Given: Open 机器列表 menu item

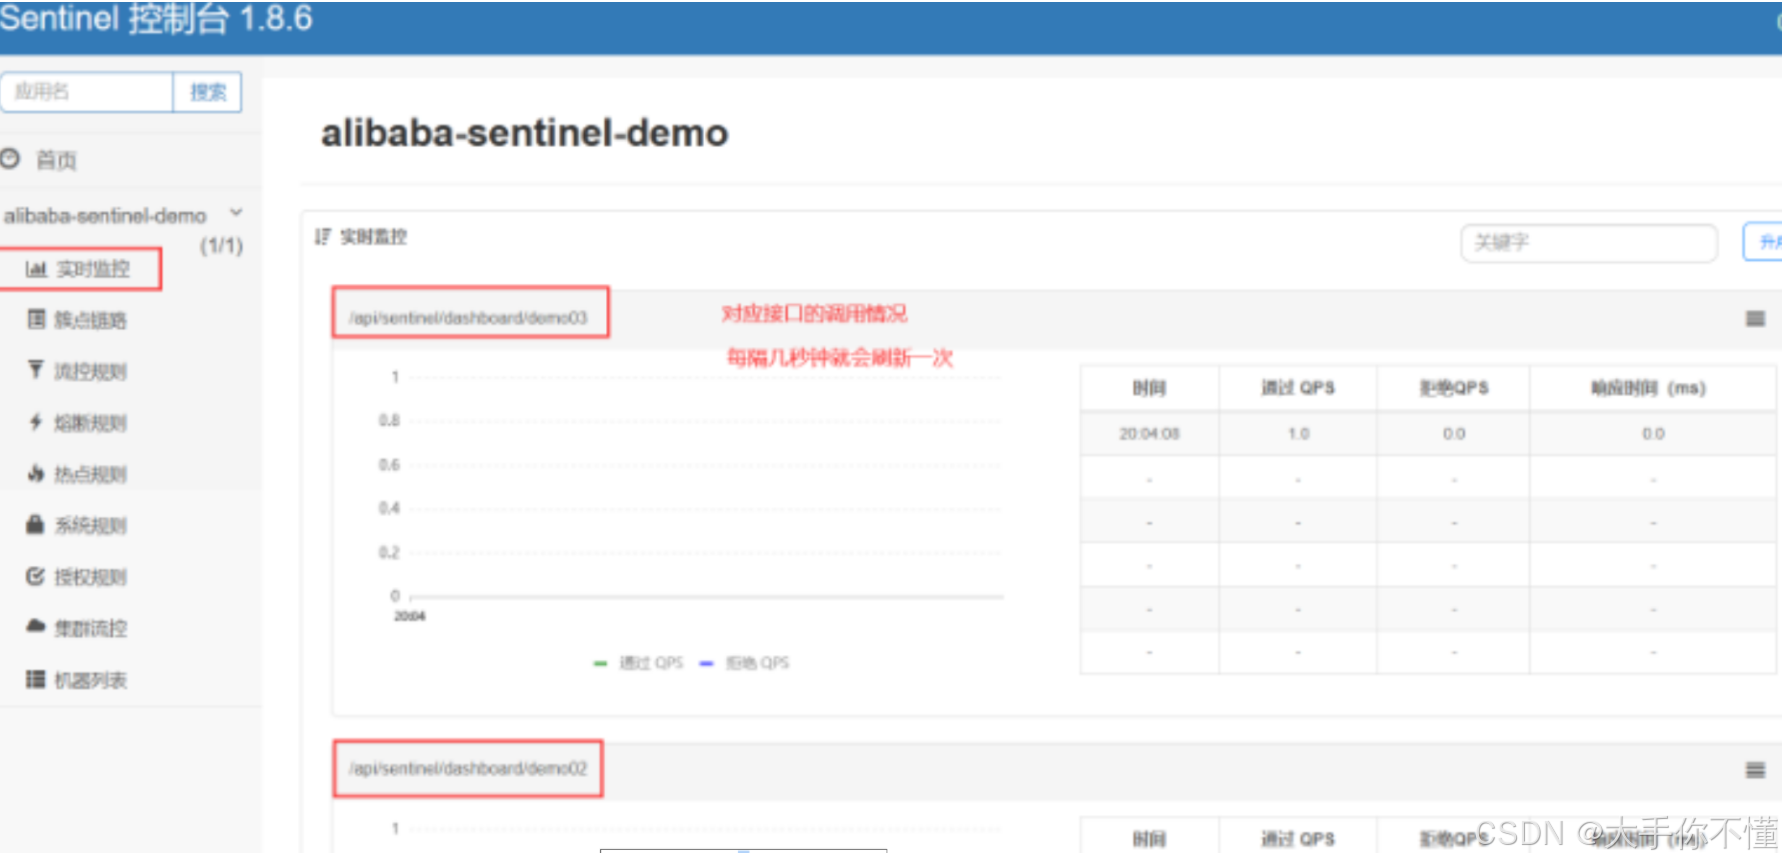Looking at the screenshot, I should click(x=90, y=680).
